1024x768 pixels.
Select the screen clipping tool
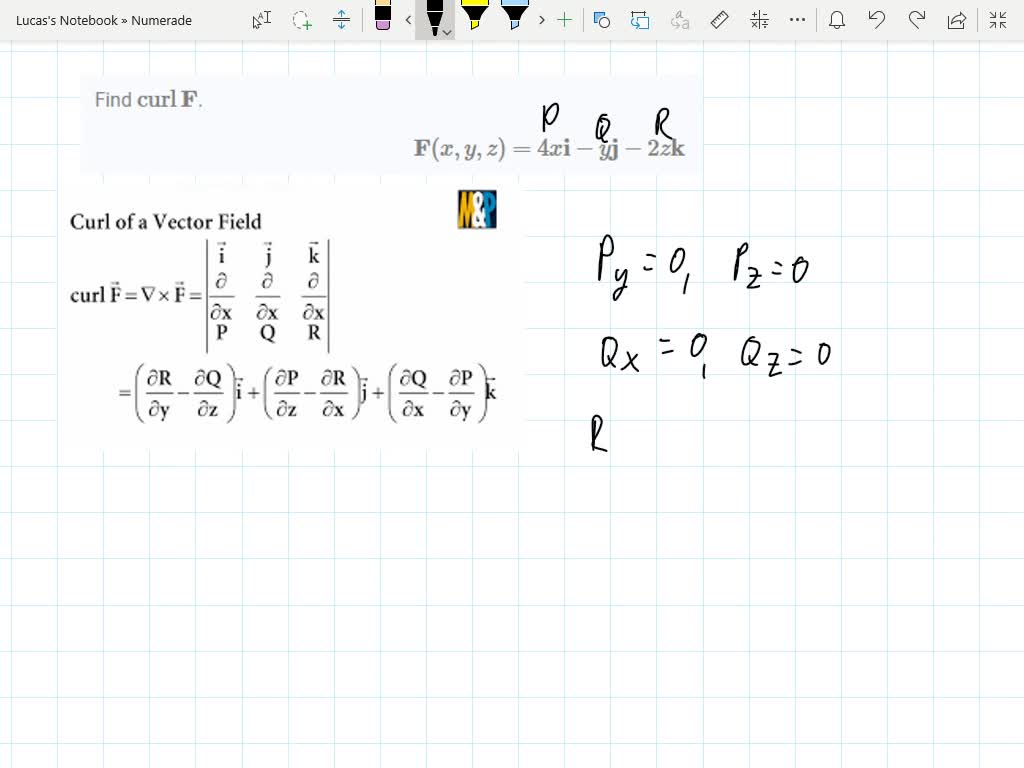601,20
